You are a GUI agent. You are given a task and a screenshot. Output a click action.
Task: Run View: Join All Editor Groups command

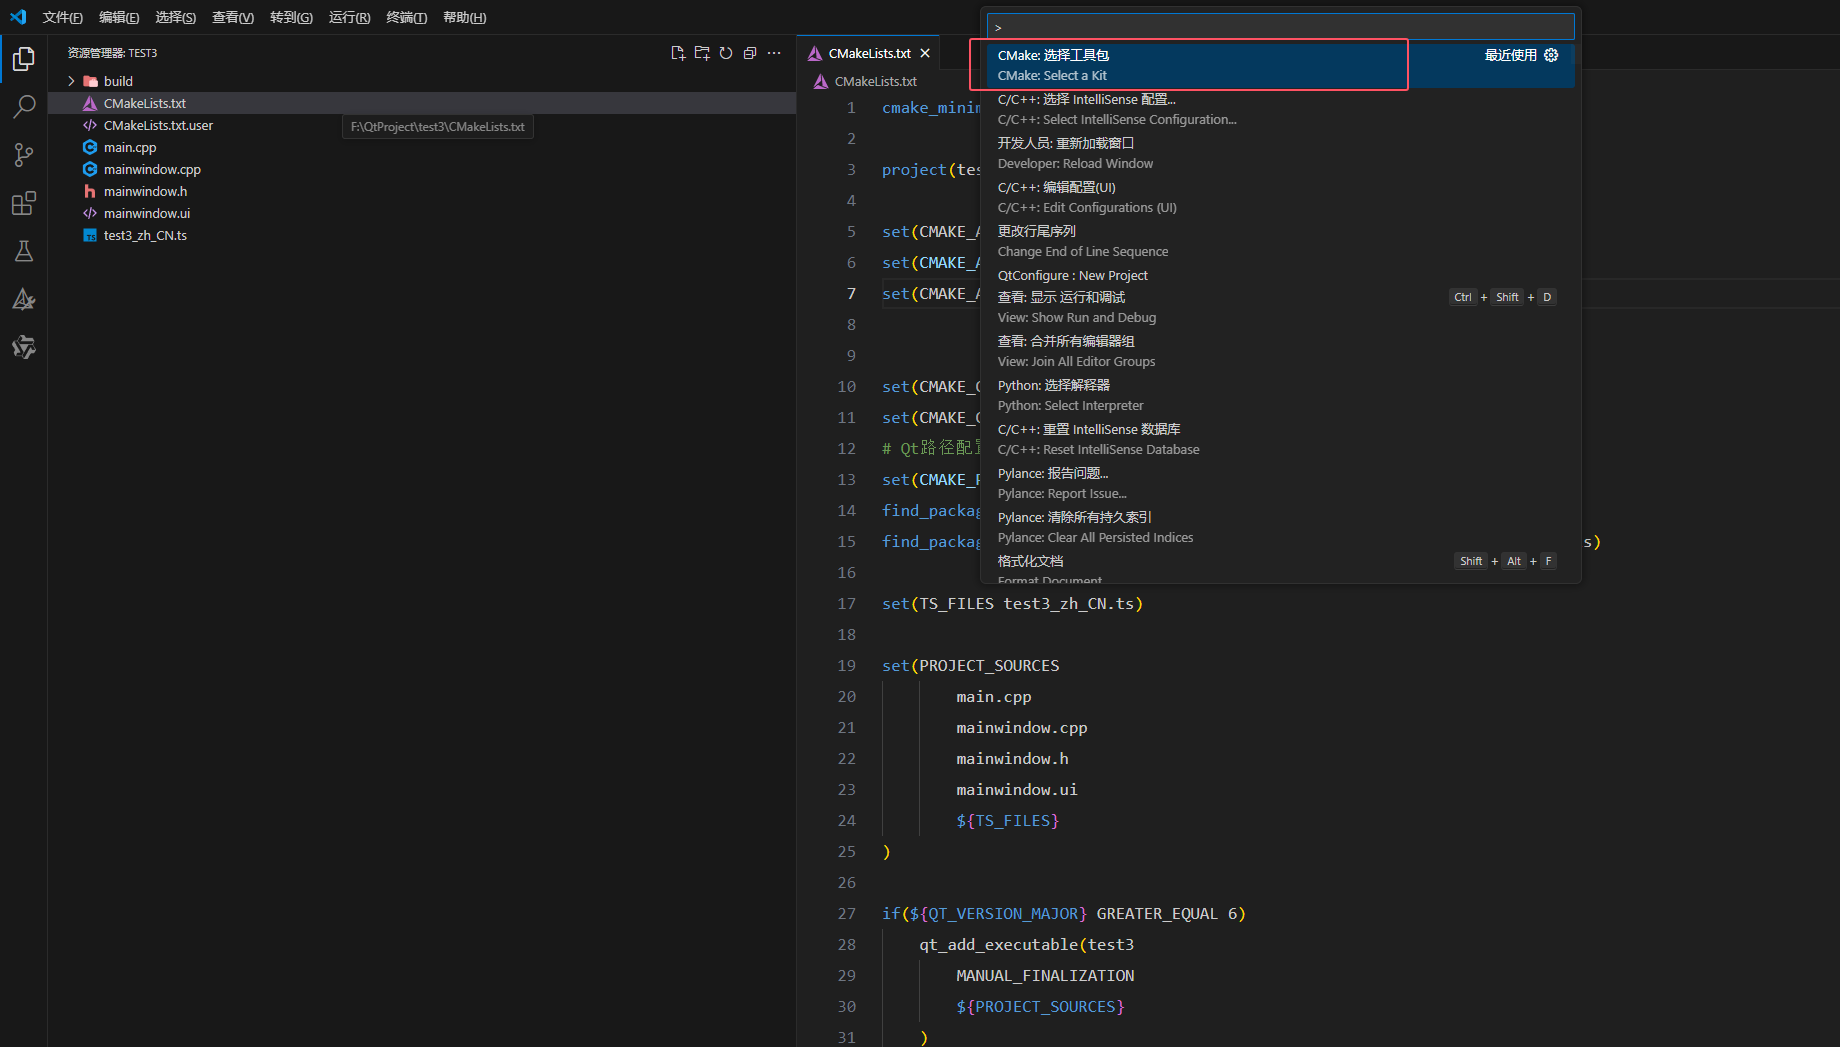(1280, 351)
